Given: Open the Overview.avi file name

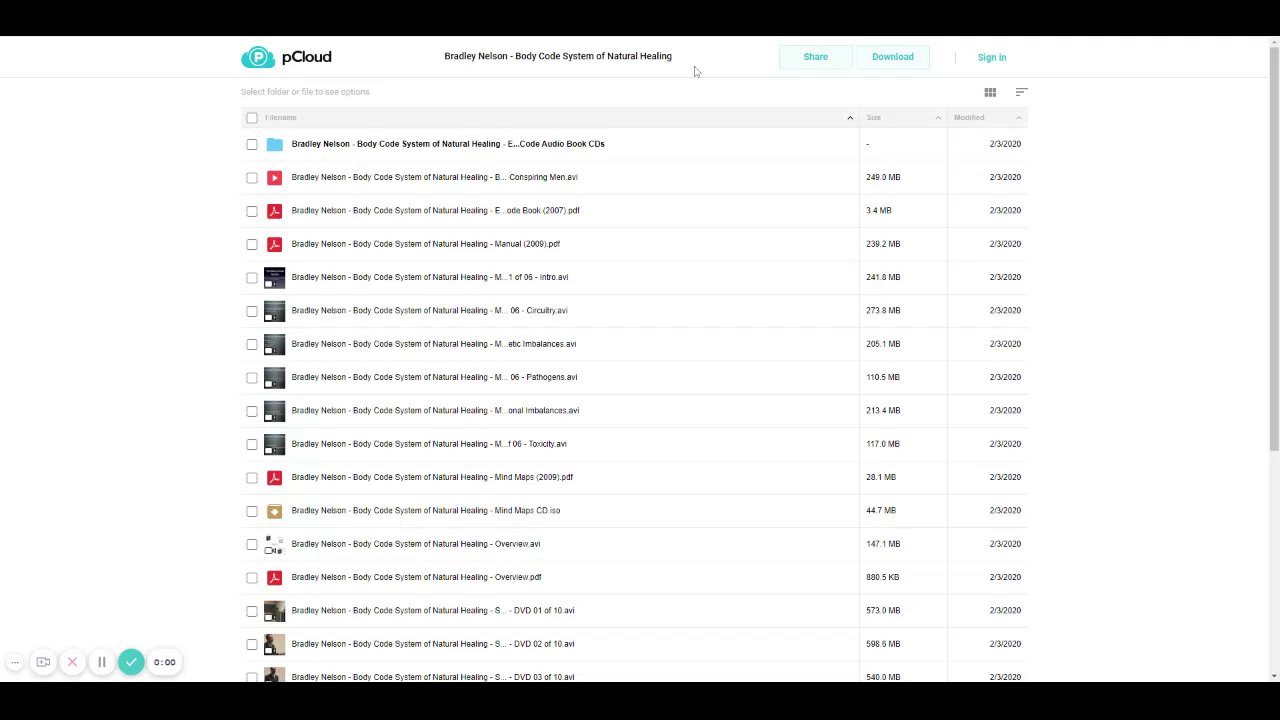Looking at the screenshot, I should point(416,544).
